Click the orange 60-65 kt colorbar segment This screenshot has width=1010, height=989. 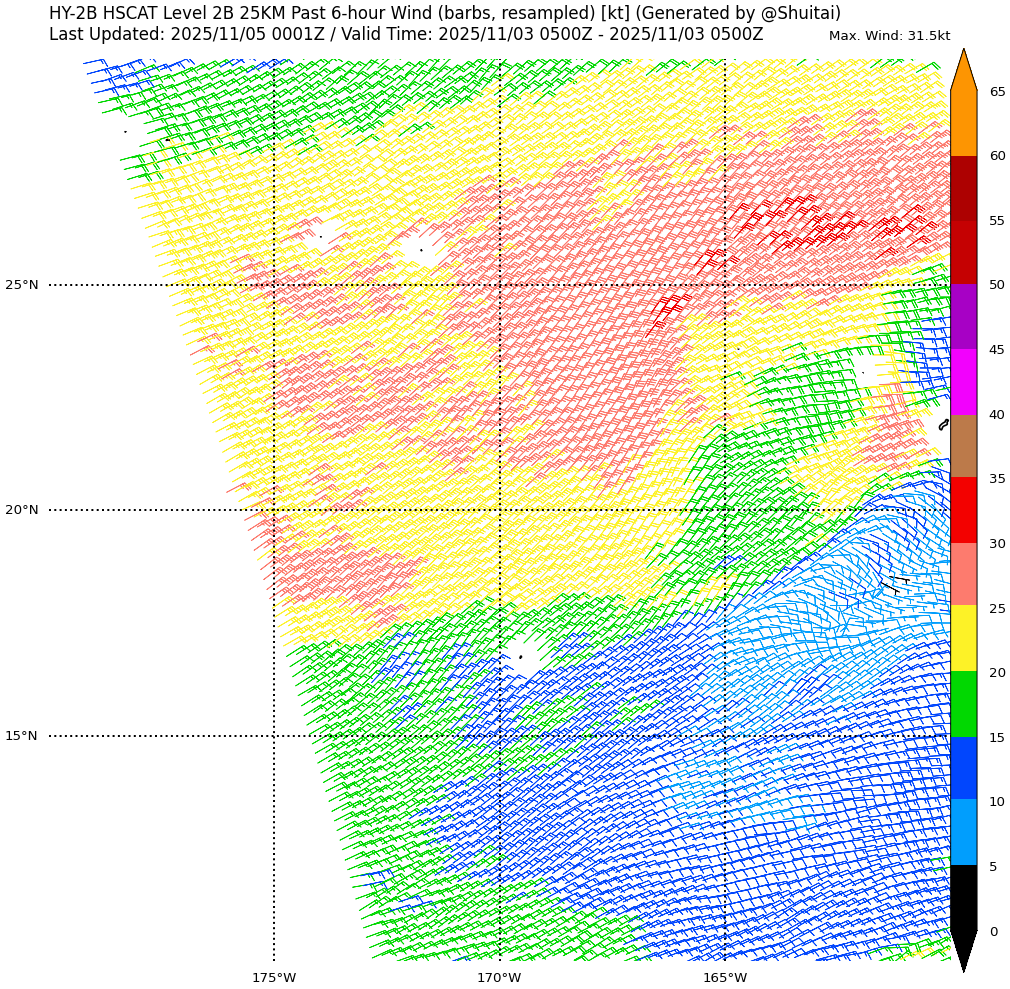tap(963, 123)
